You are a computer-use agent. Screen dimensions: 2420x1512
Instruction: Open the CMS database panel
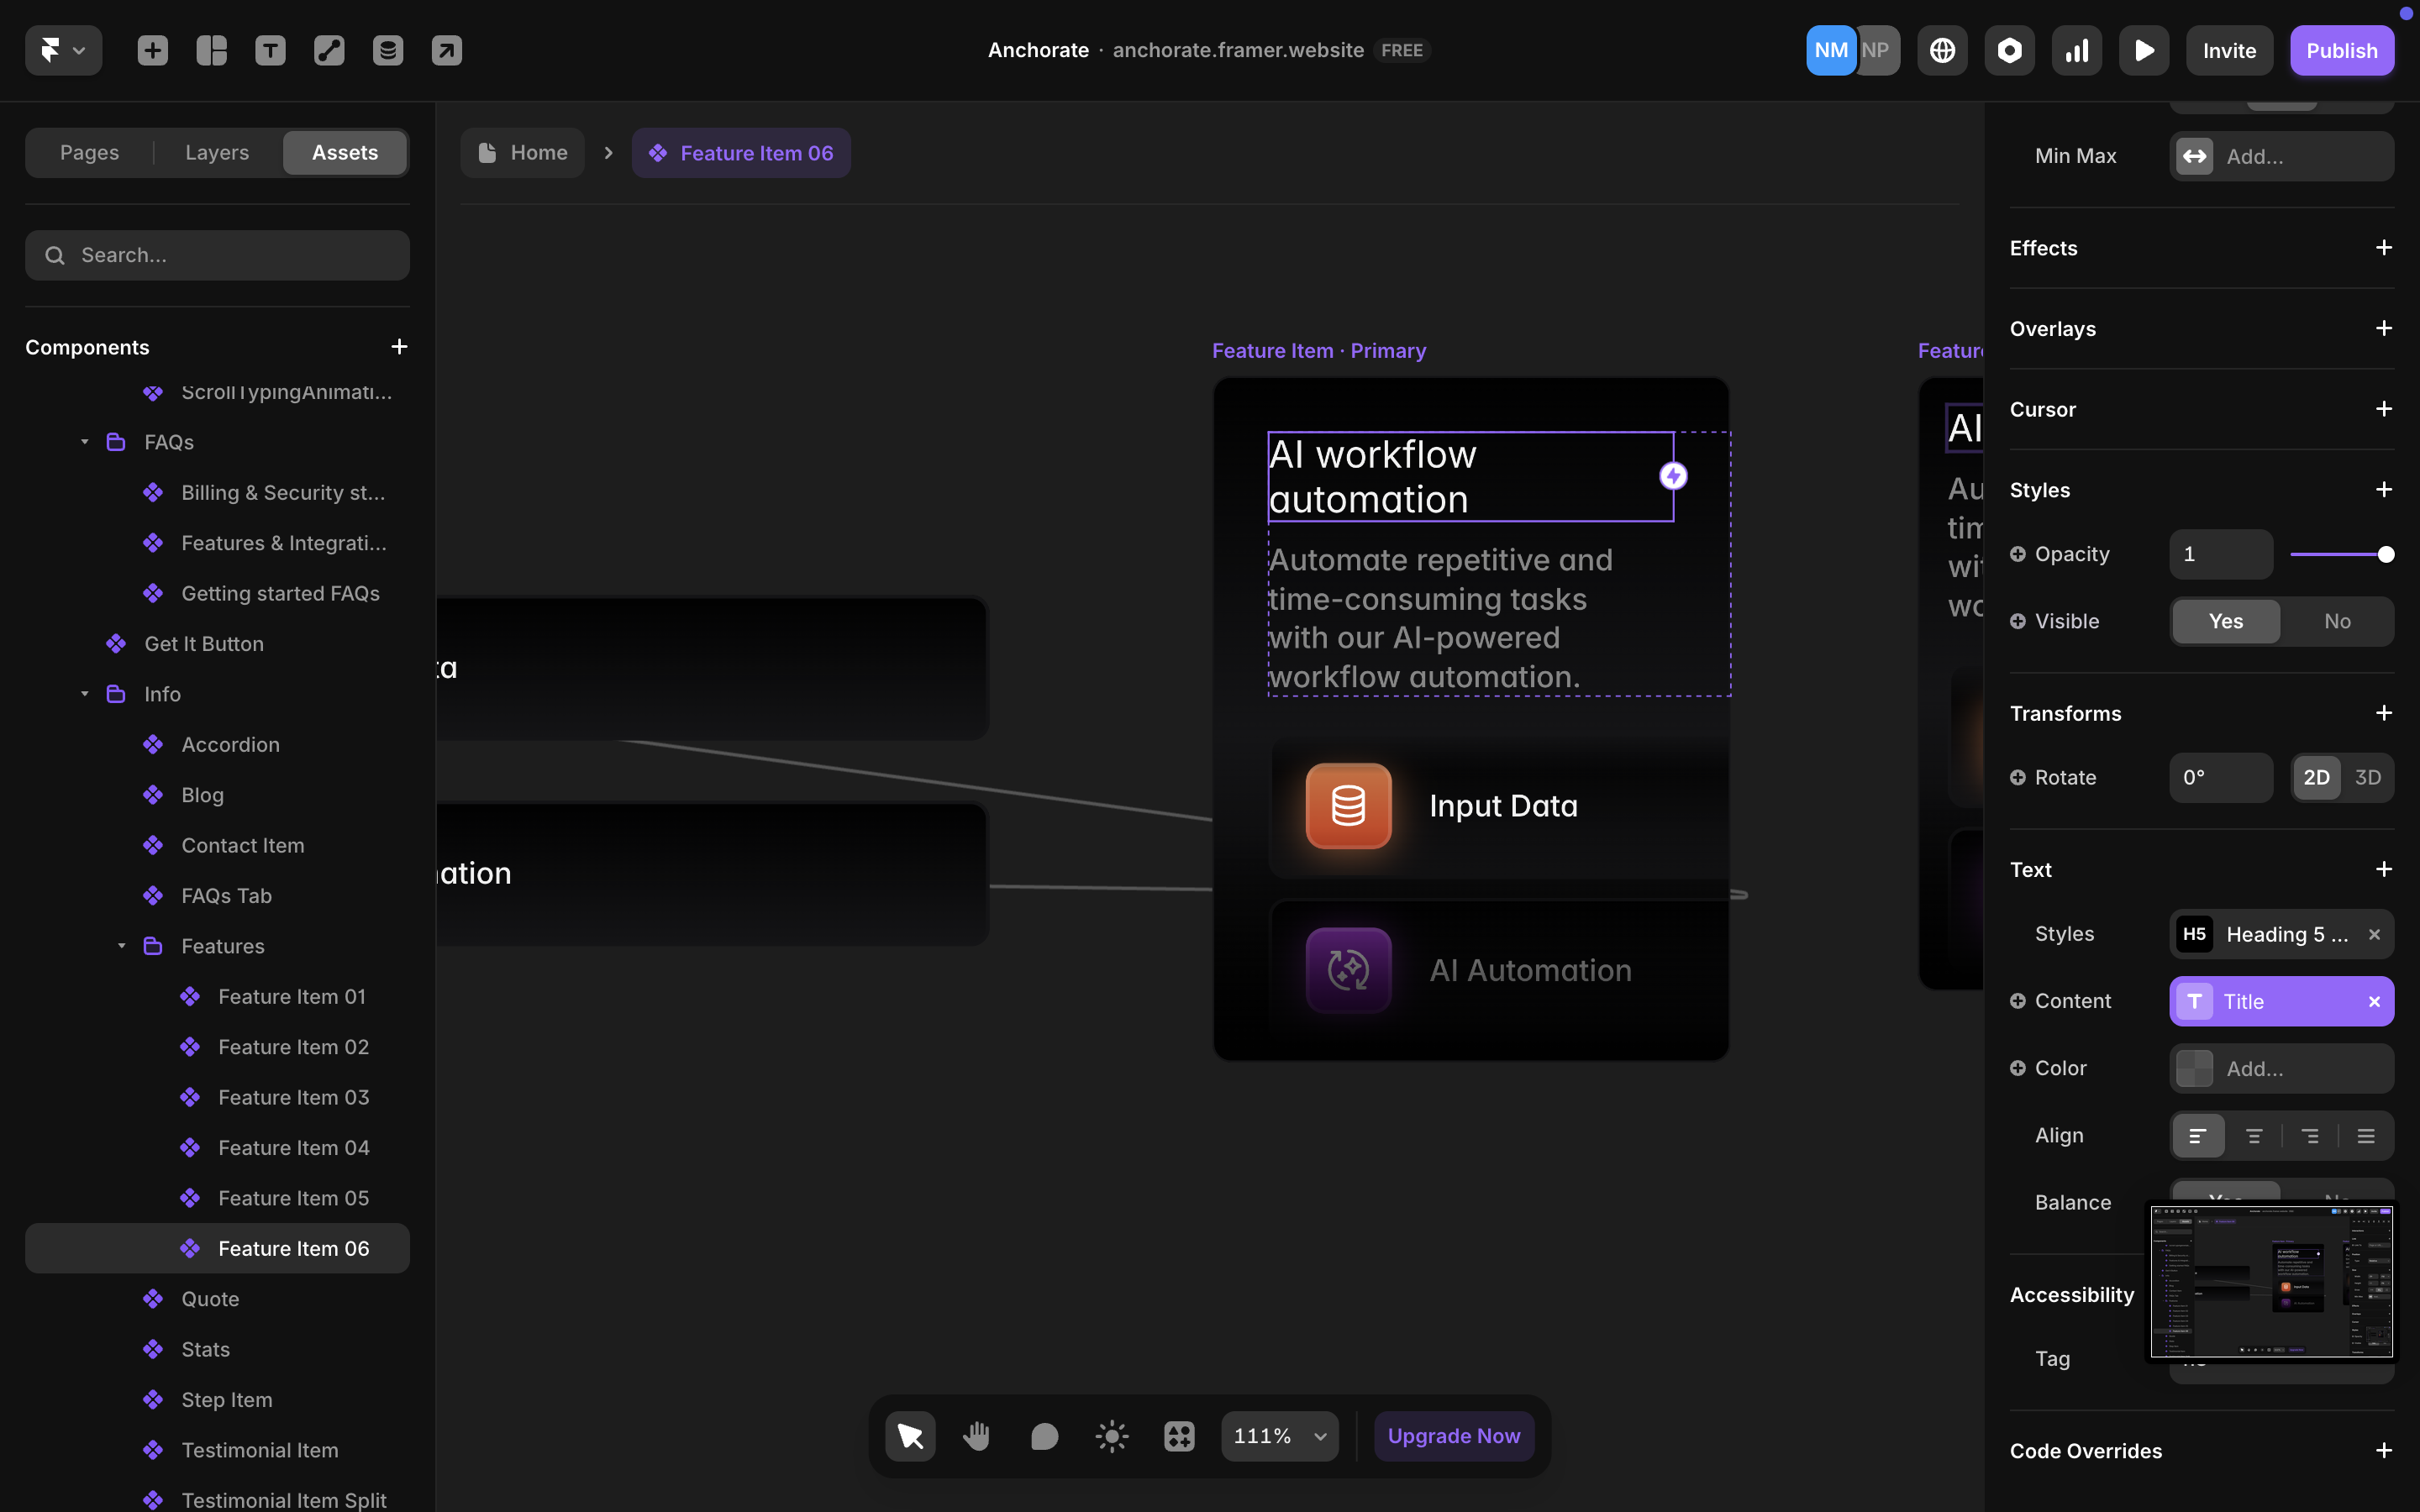(388, 50)
